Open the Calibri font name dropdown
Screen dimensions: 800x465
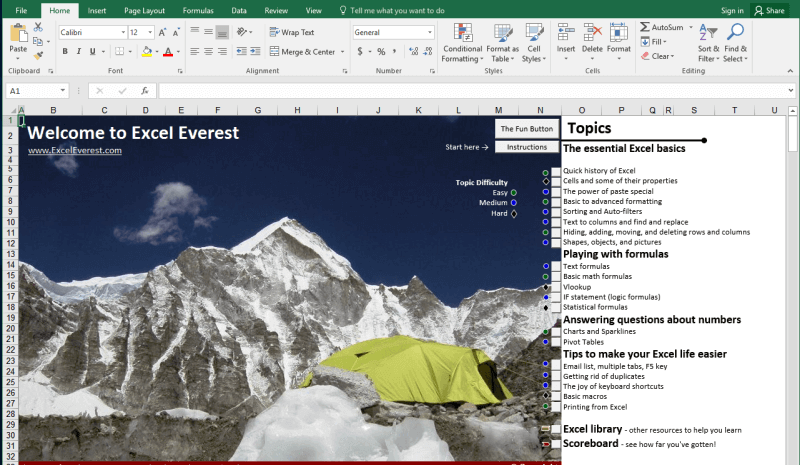[x=123, y=33]
